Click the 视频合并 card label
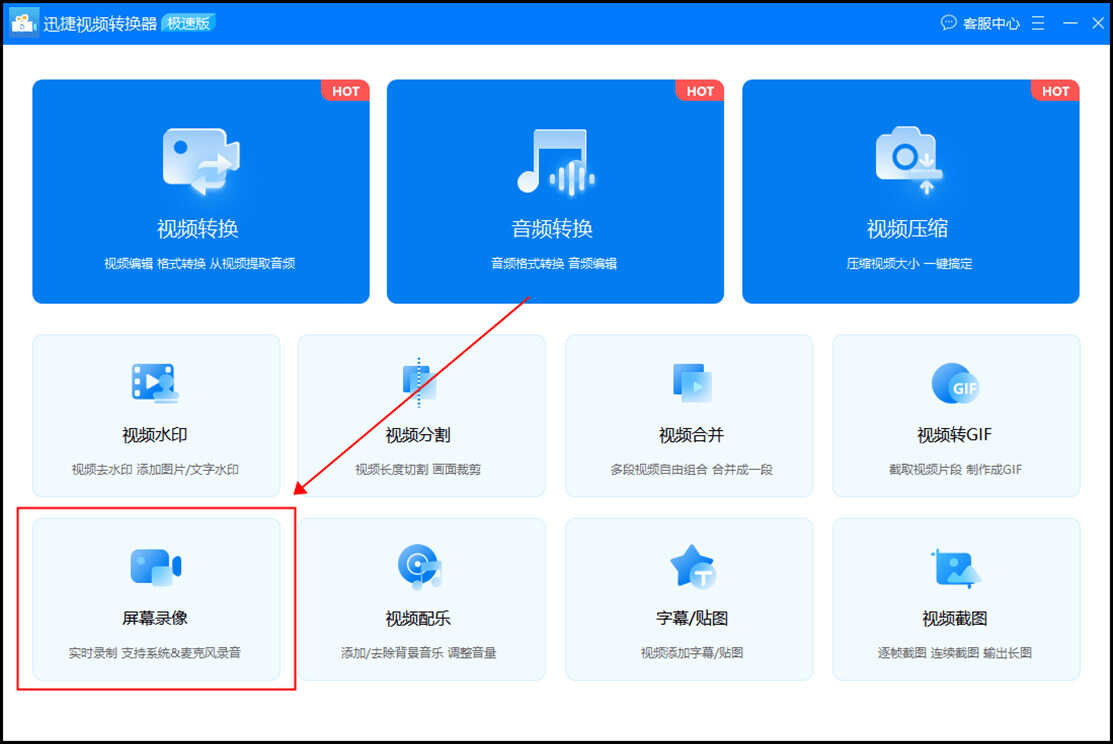This screenshot has width=1113, height=744. coord(691,434)
